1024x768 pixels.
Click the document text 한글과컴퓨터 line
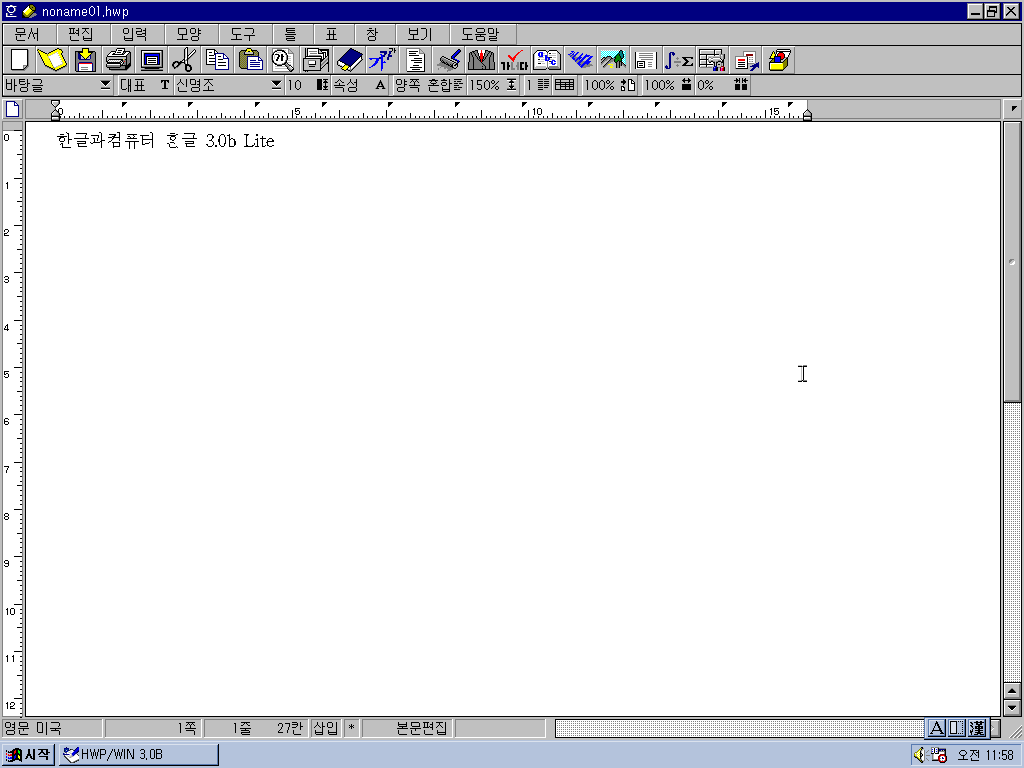tap(166, 141)
